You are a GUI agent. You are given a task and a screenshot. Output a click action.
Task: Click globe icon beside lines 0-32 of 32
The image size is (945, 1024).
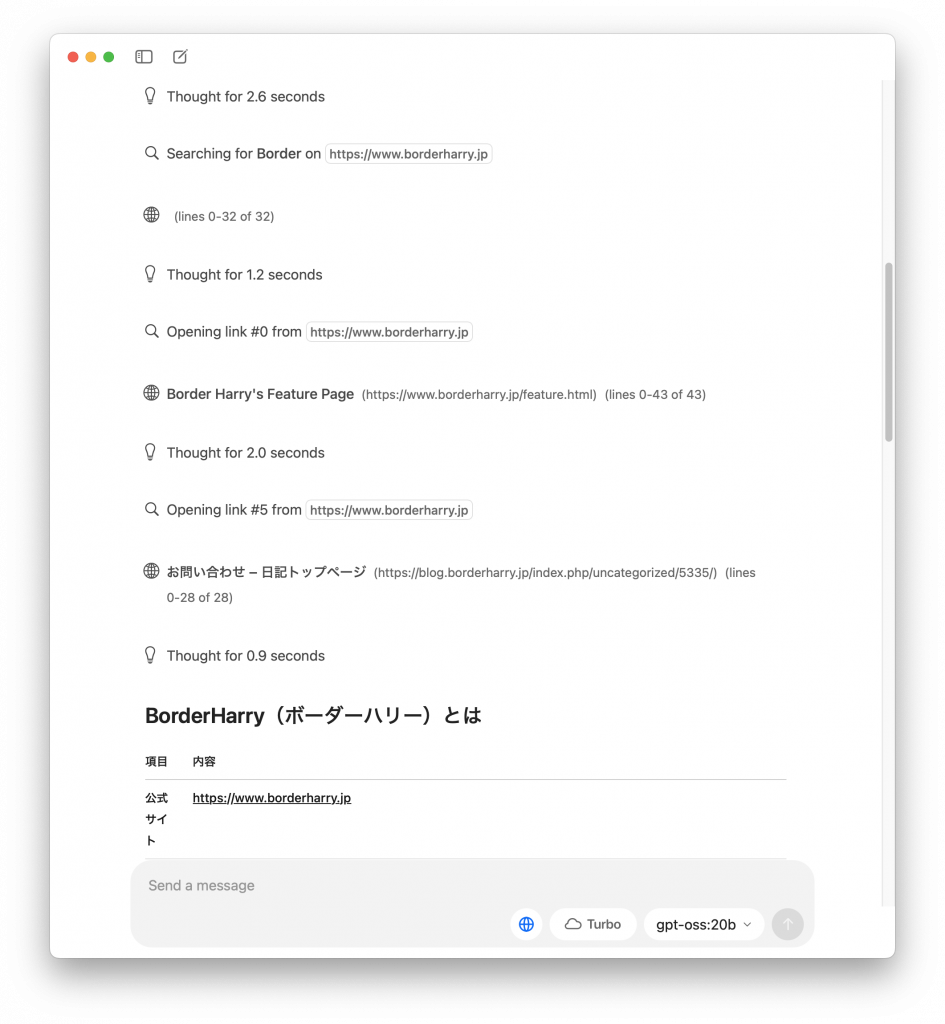(x=152, y=215)
